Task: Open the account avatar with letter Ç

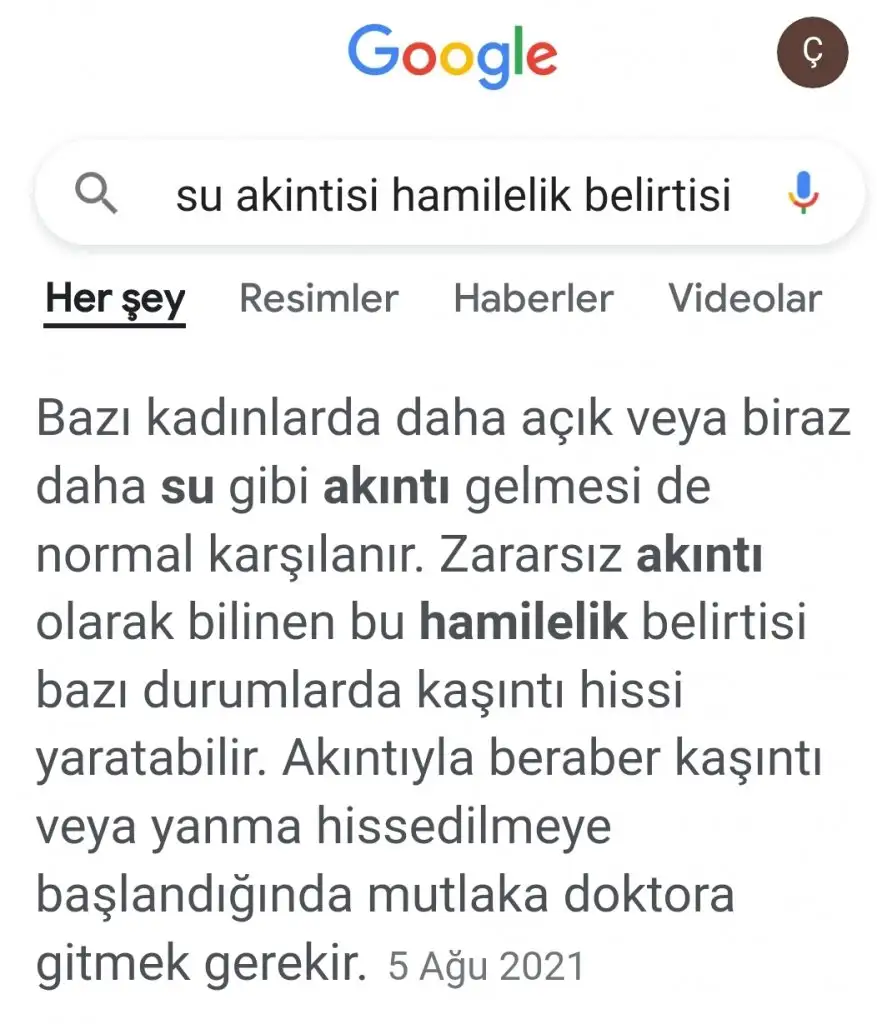Action: pyautogui.click(x=812, y=52)
